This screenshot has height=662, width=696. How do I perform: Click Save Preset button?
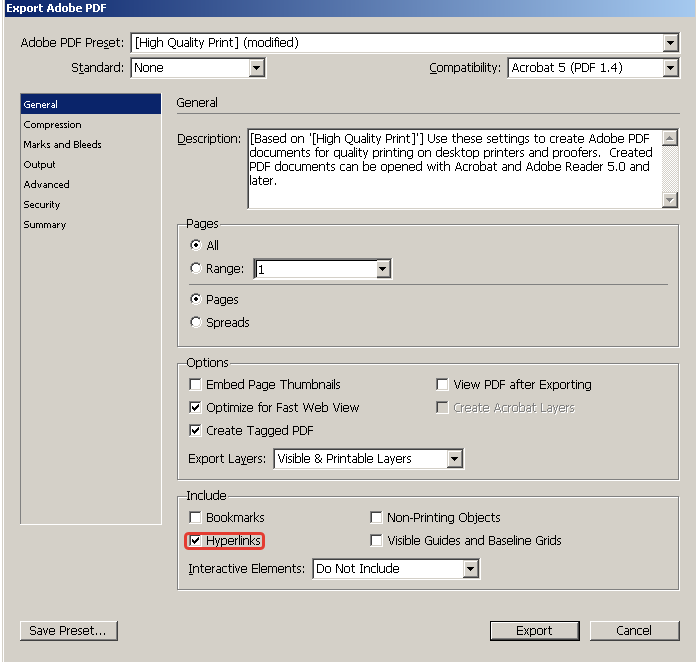point(69,631)
